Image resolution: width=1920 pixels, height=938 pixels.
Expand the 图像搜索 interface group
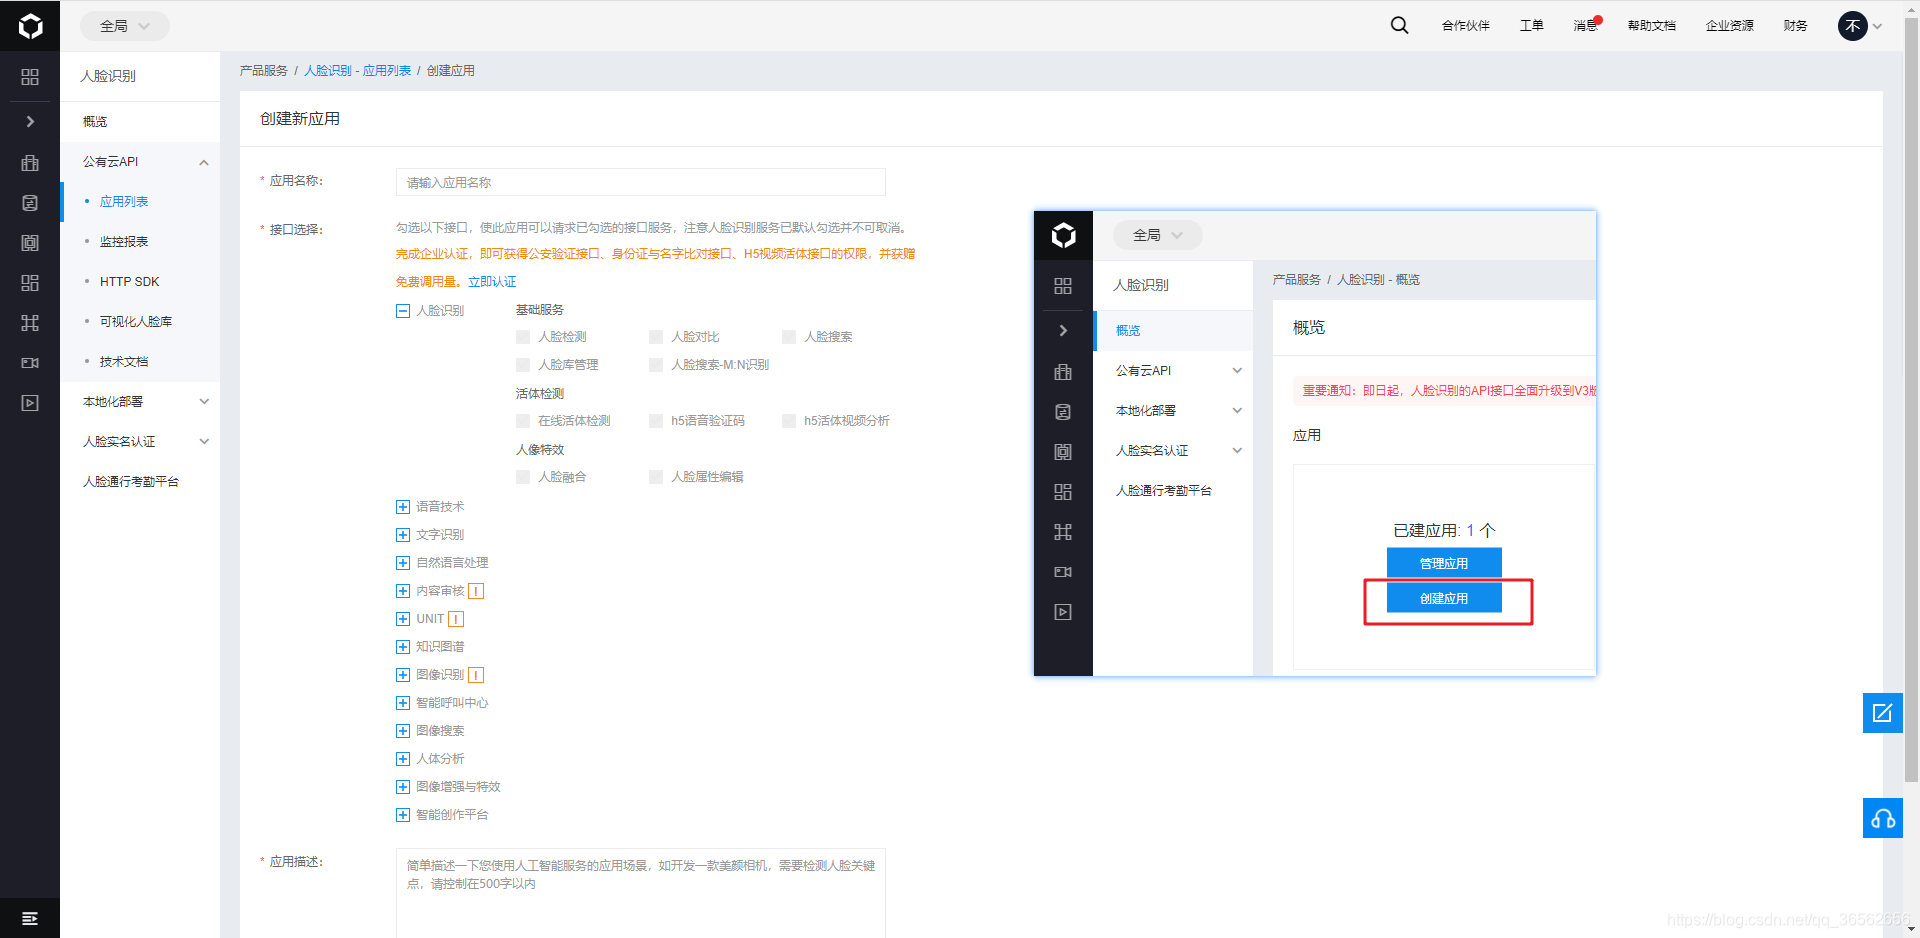click(x=403, y=731)
